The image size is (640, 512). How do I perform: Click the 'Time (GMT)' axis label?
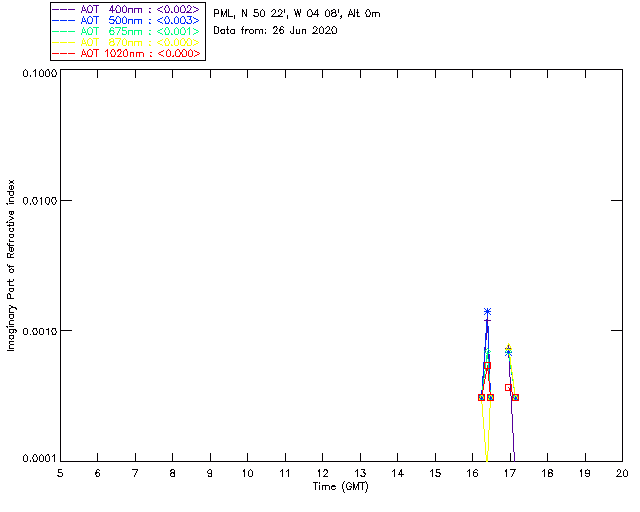pos(340,487)
